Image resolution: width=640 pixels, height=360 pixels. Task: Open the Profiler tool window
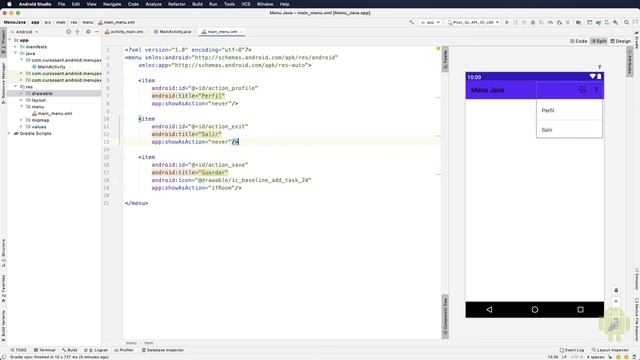pos(124,350)
